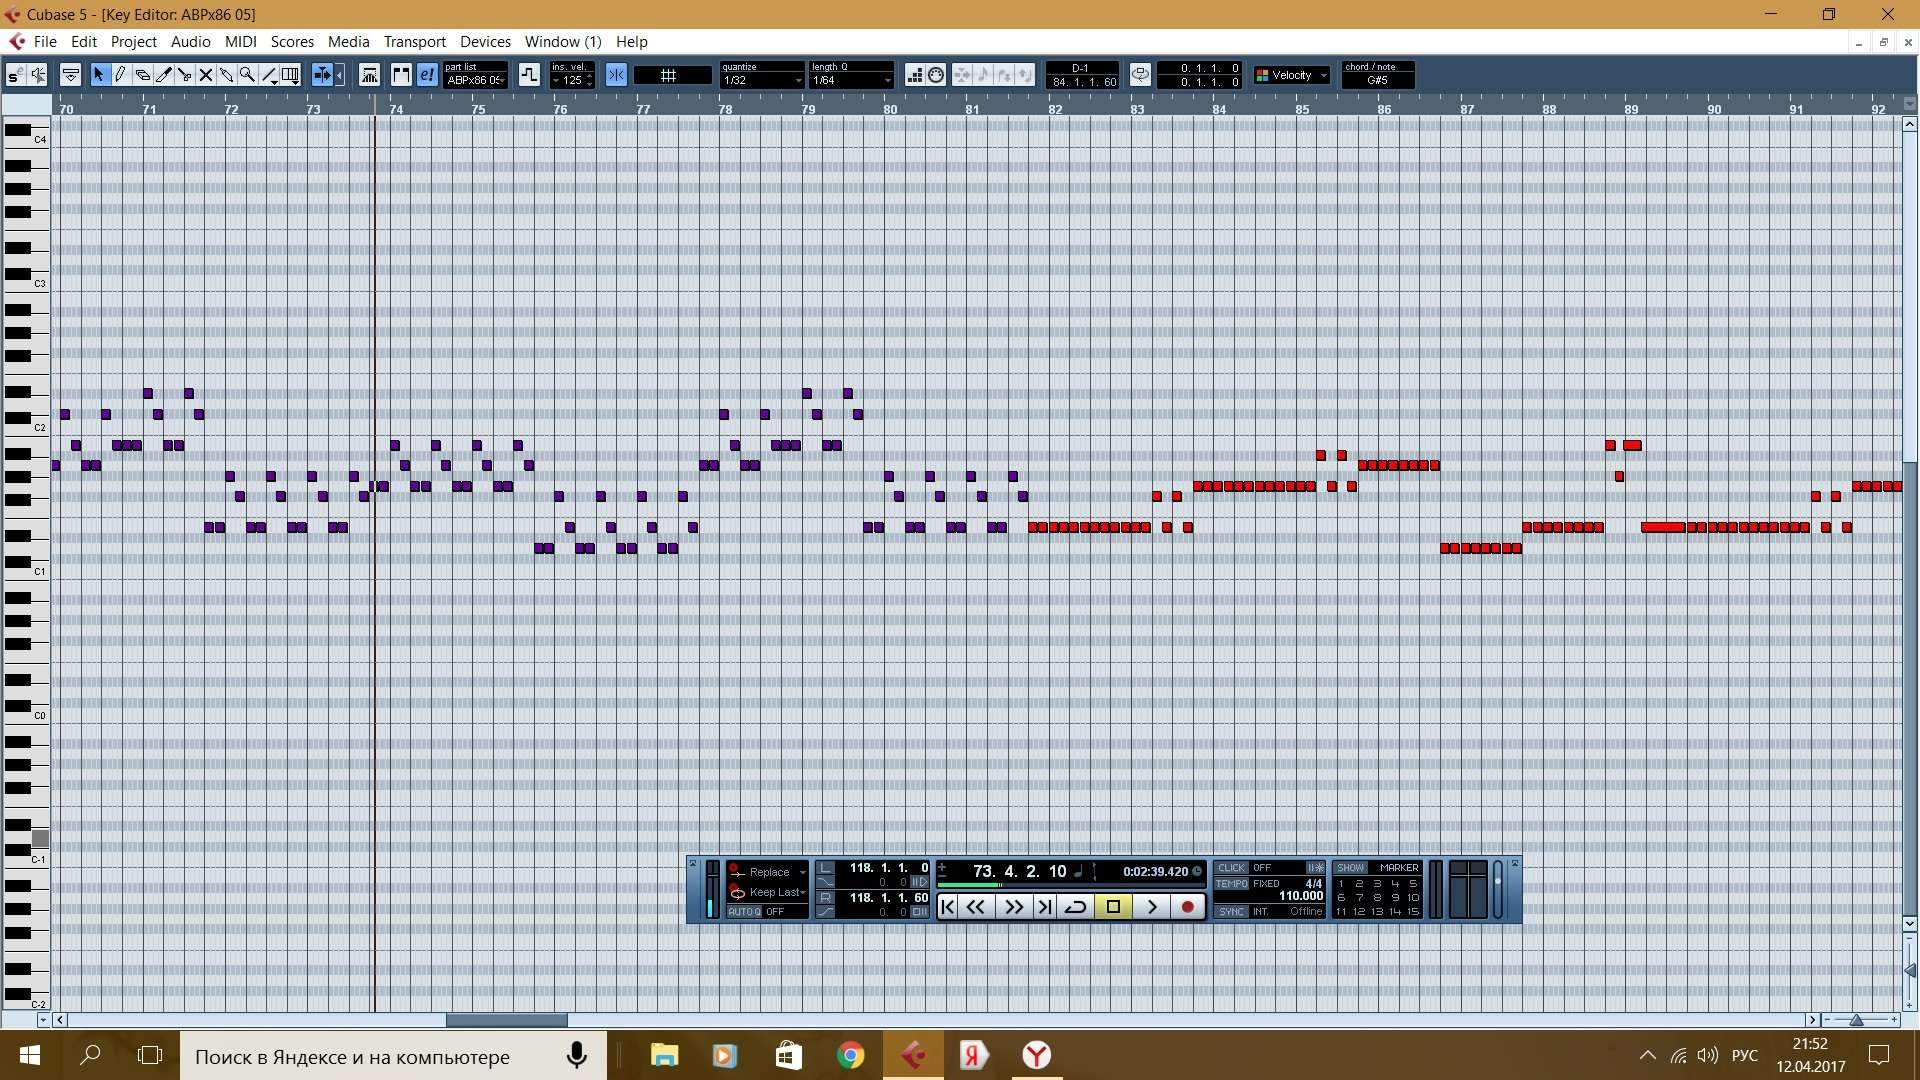1920x1080 pixels.
Task: Open the MIDI menu
Action: click(240, 41)
